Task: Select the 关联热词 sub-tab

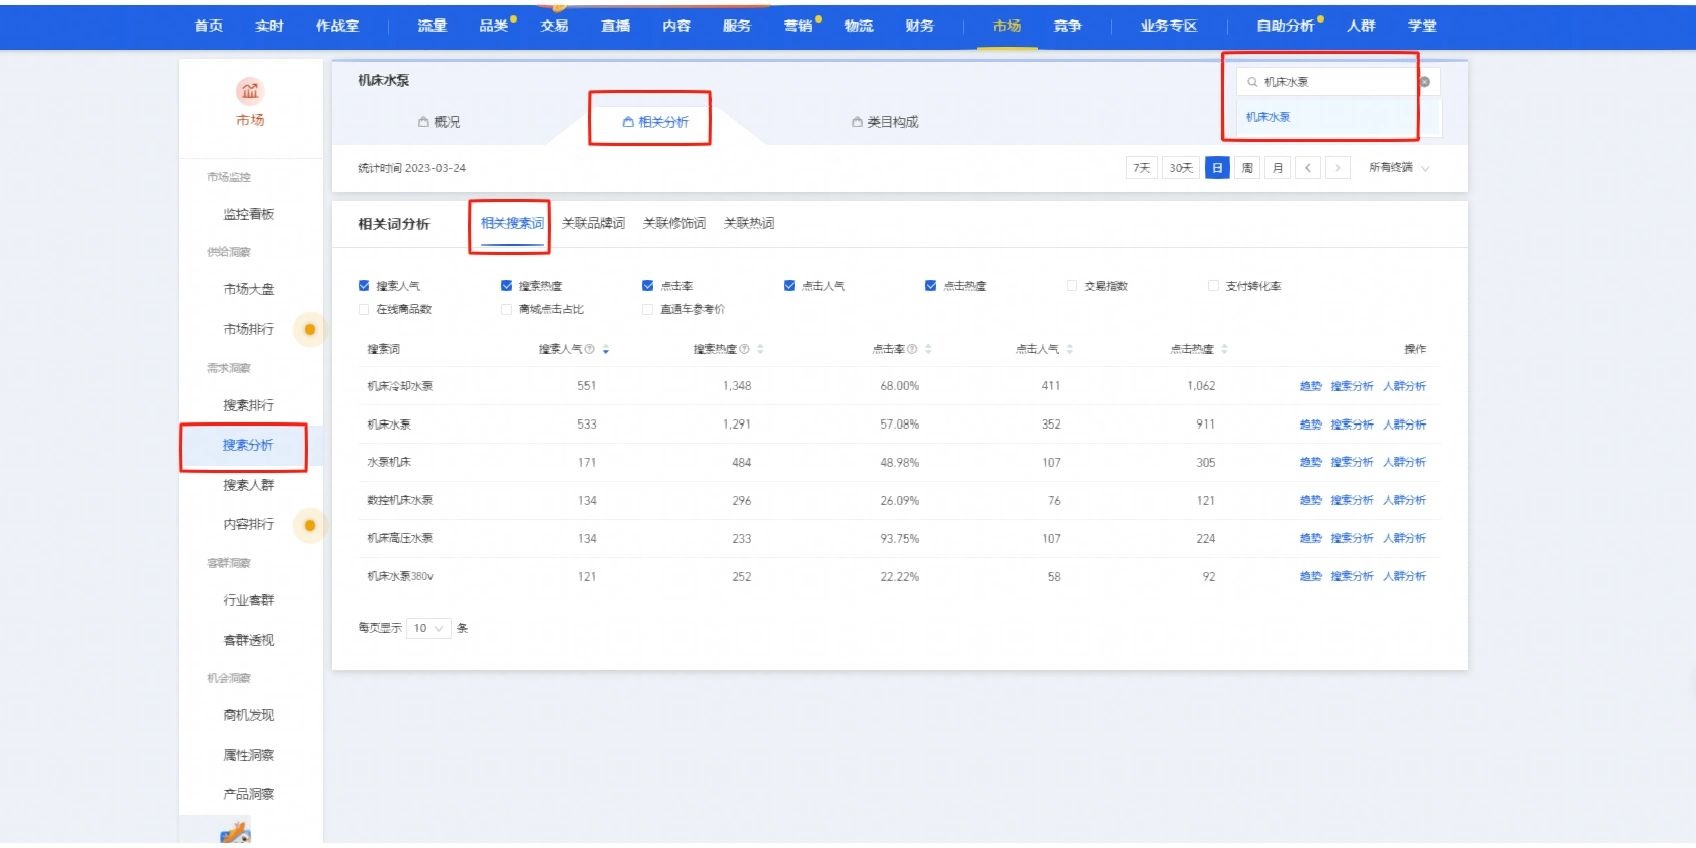Action: click(749, 223)
